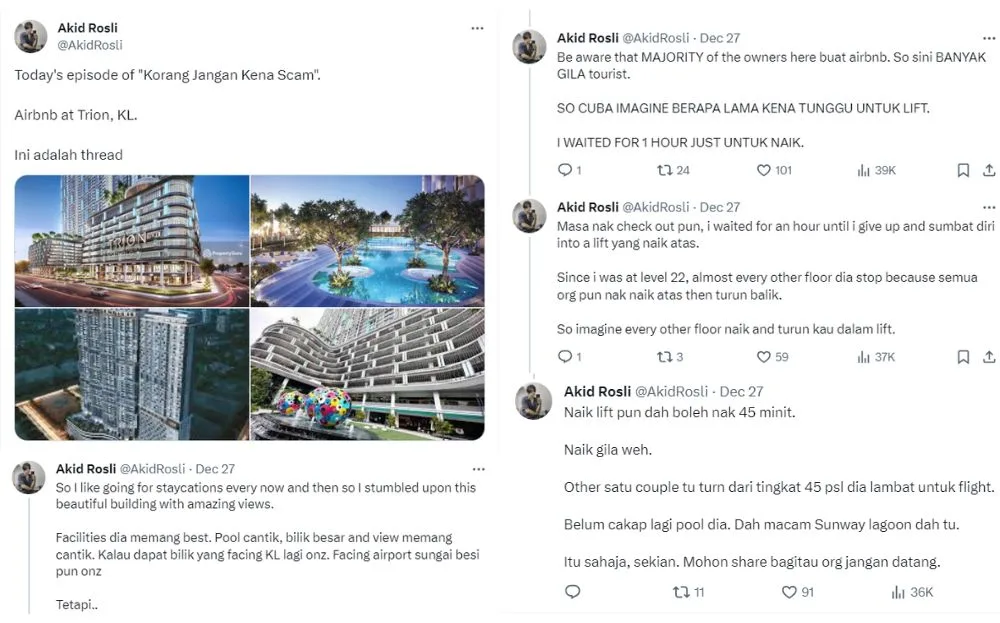
Task: Open more options on main Trion tweet
Action: click(477, 28)
